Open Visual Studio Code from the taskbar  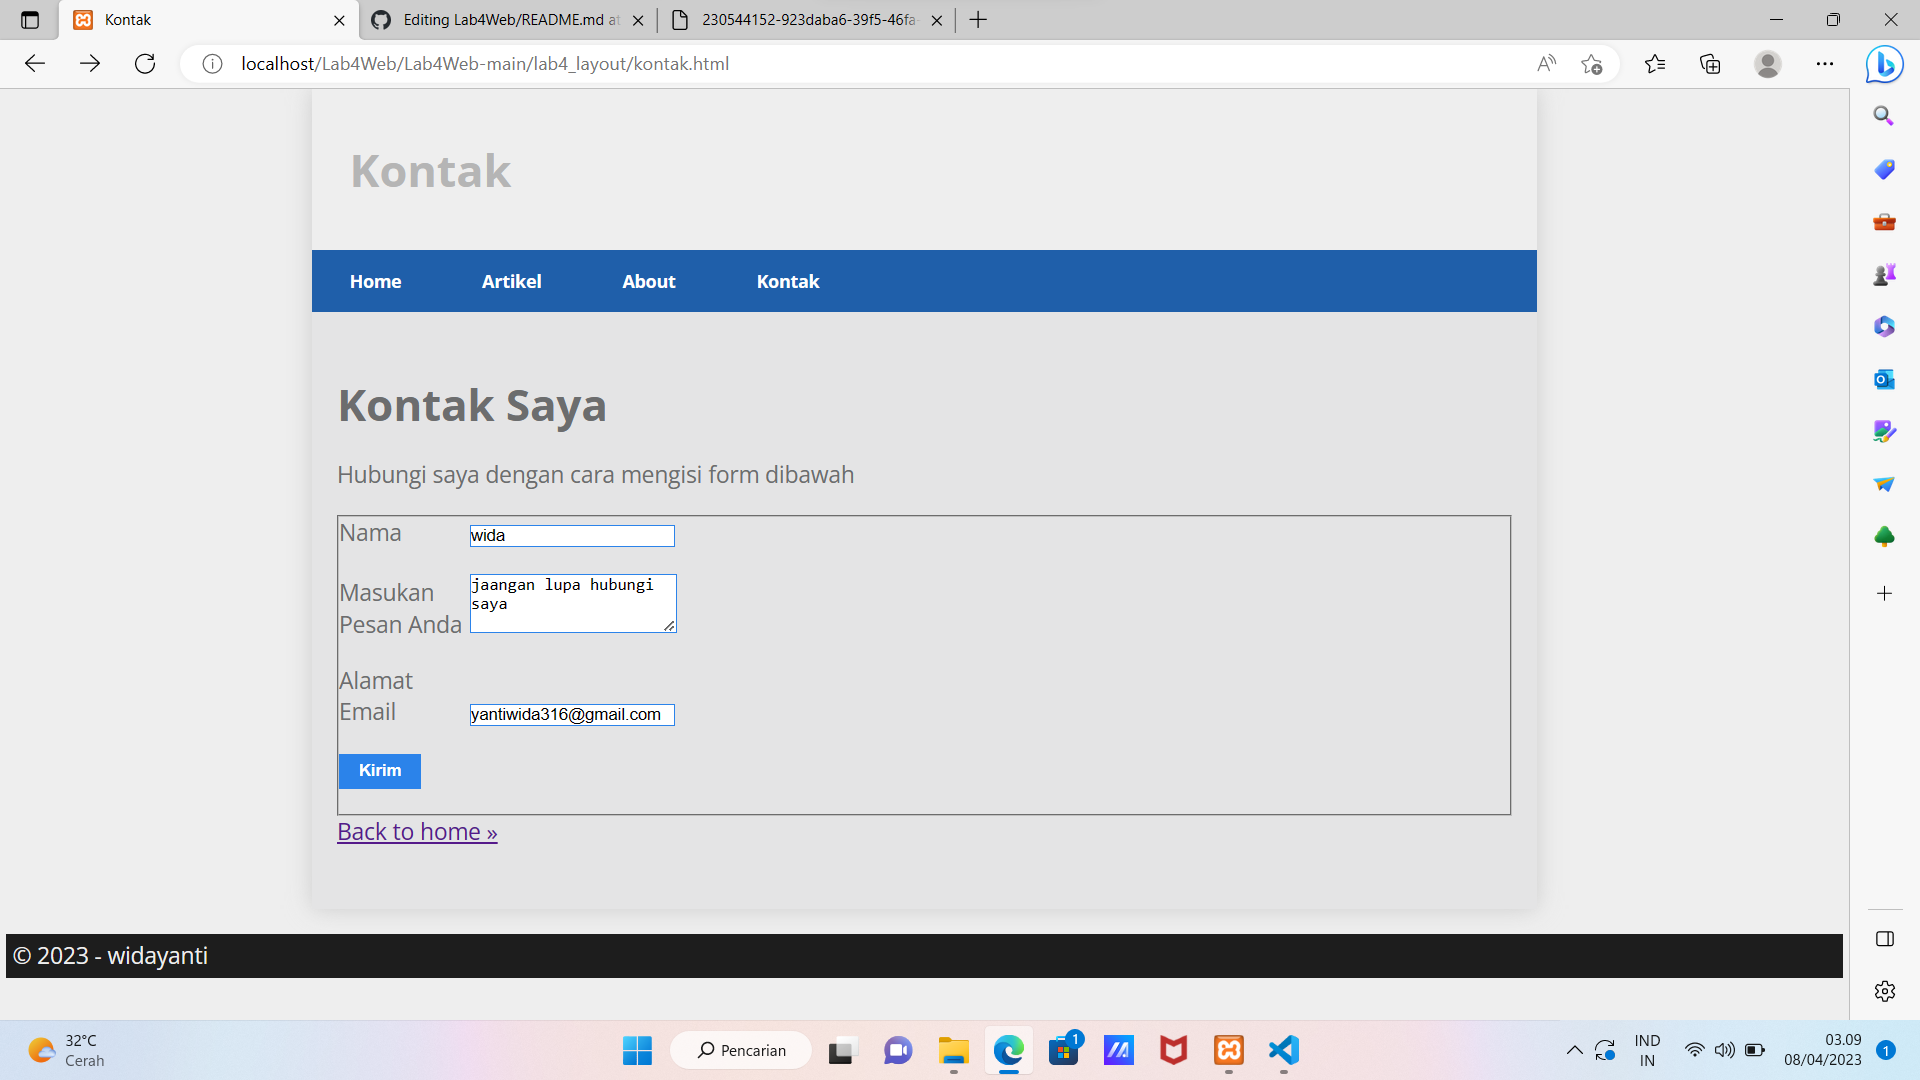coord(1284,1050)
